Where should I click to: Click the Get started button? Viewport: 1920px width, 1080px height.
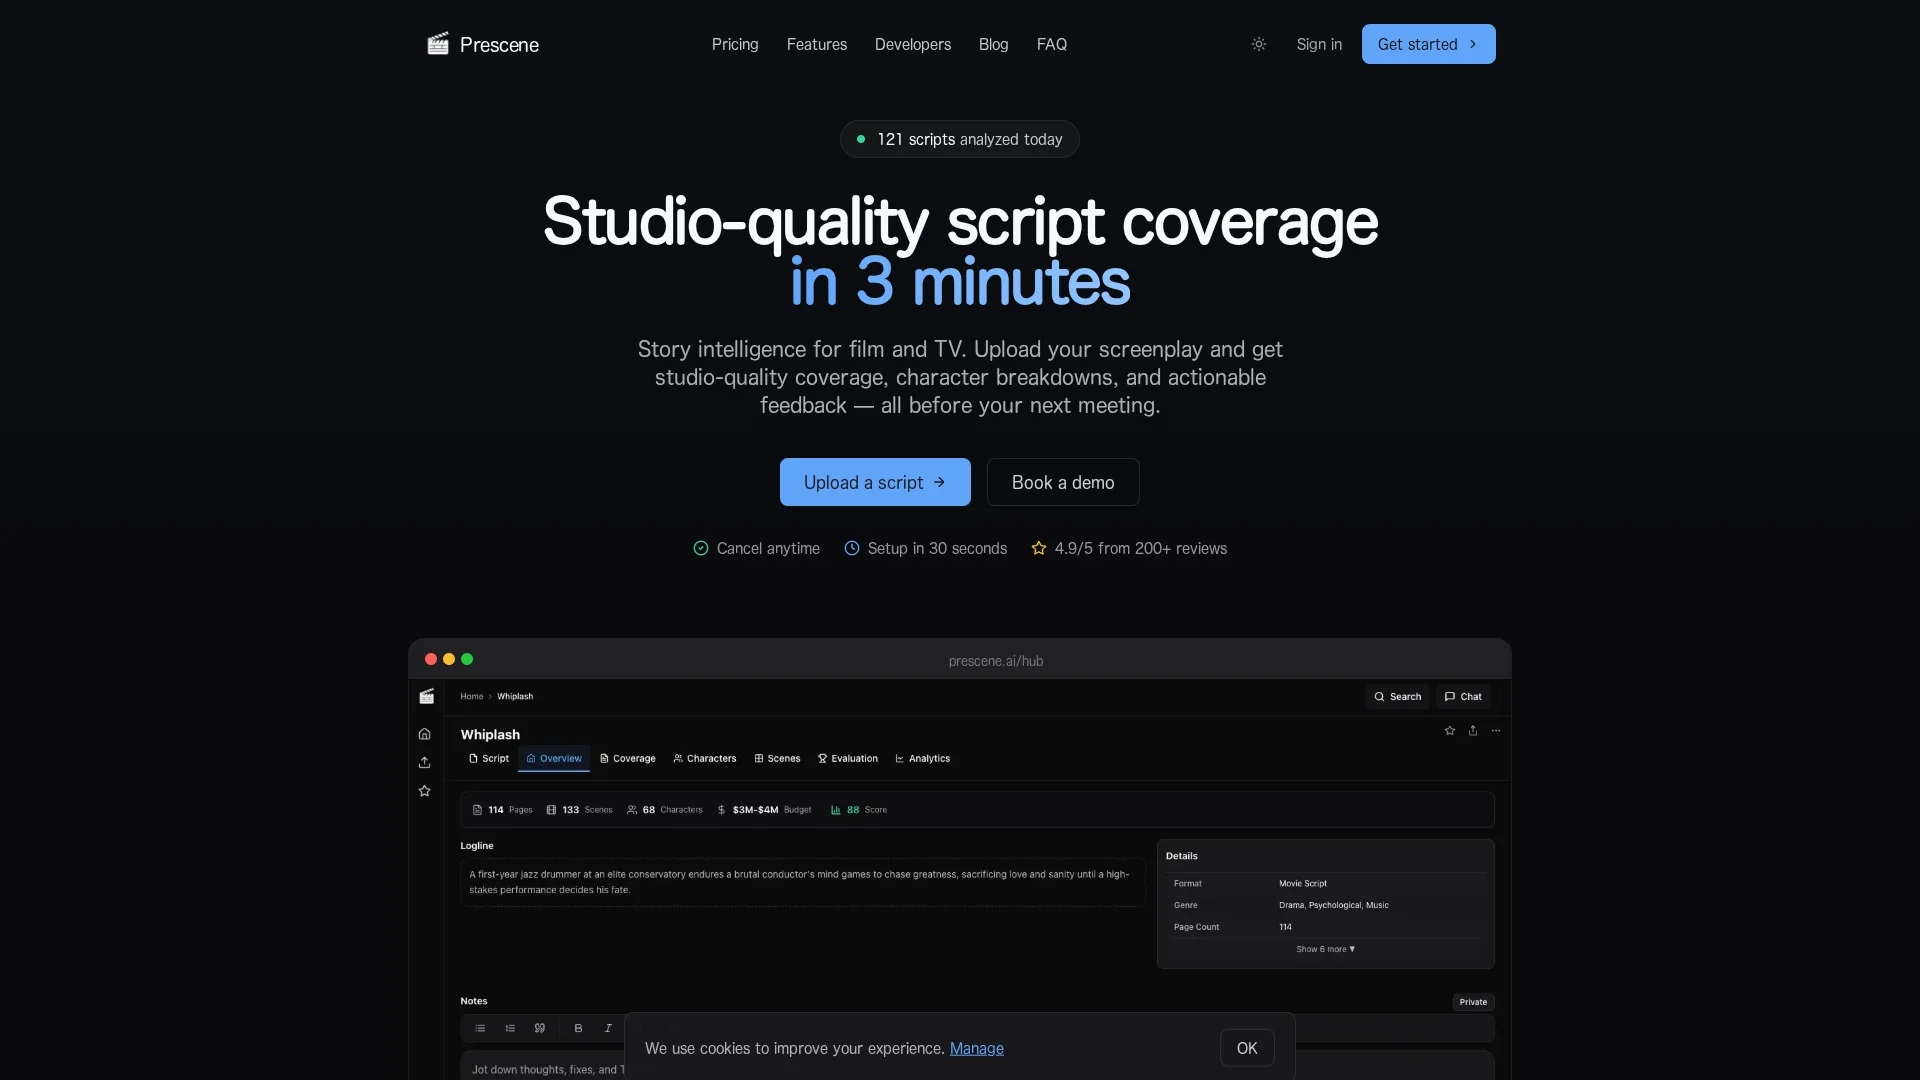coord(1428,44)
